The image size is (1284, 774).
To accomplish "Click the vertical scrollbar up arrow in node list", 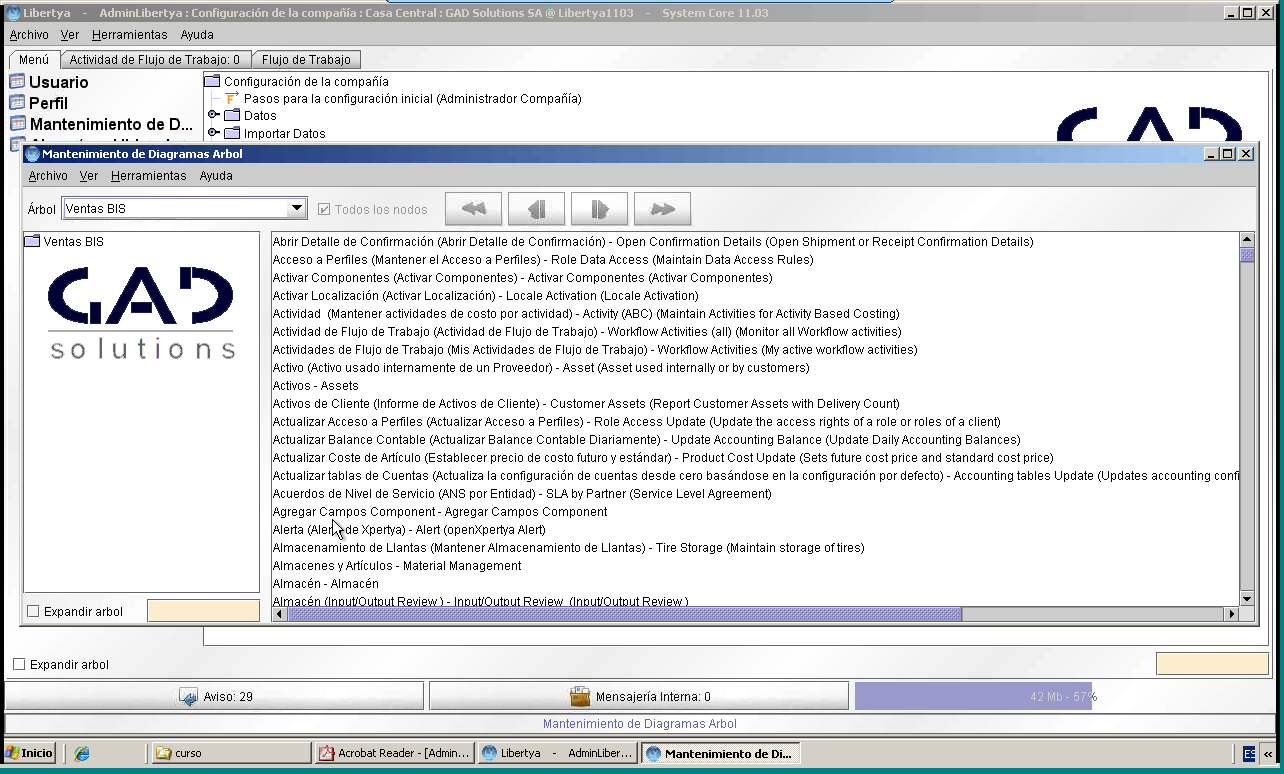I will (x=1247, y=240).
